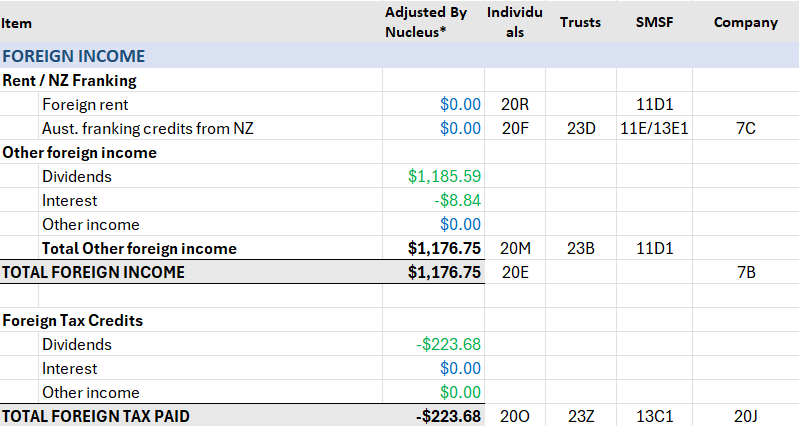Click the Foreign rent row label

coord(85,104)
